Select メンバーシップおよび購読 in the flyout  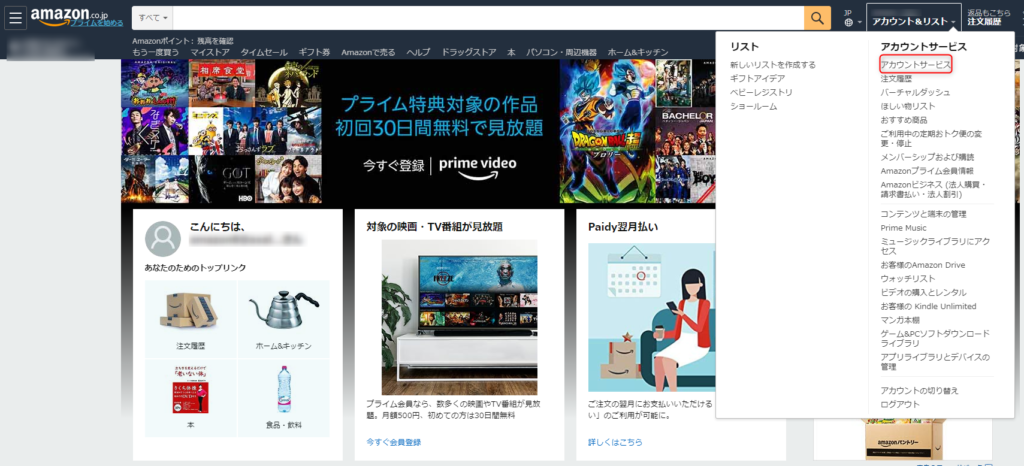coord(927,157)
